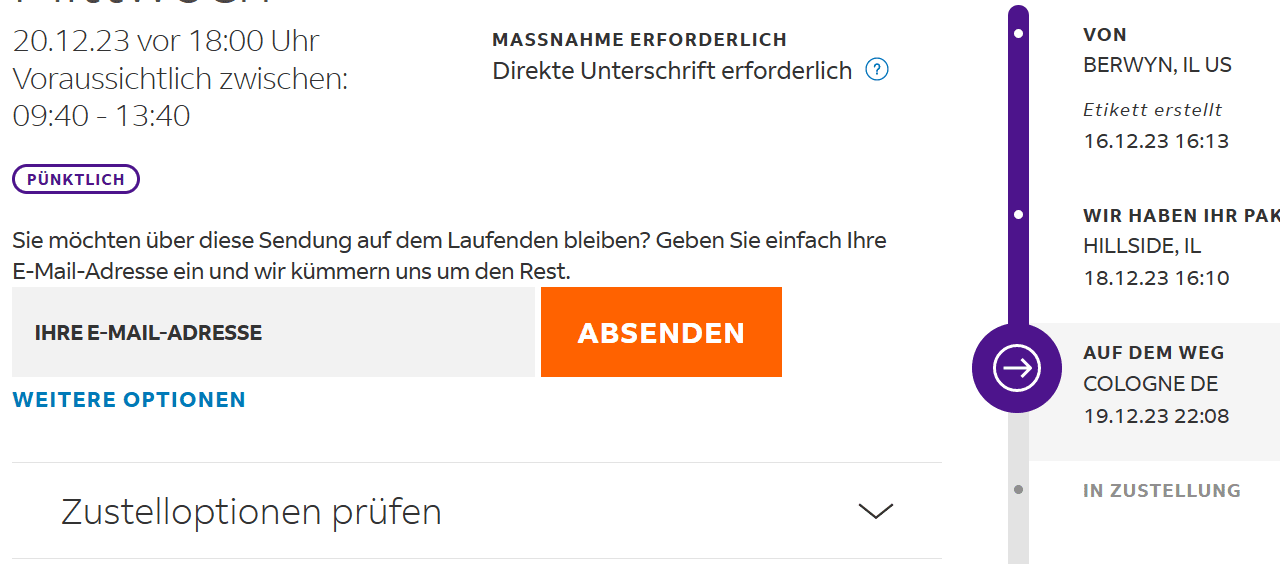This screenshot has height=564, width=1280.
Task: Submit with the orange ABSENDEN button
Action: point(661,332)
